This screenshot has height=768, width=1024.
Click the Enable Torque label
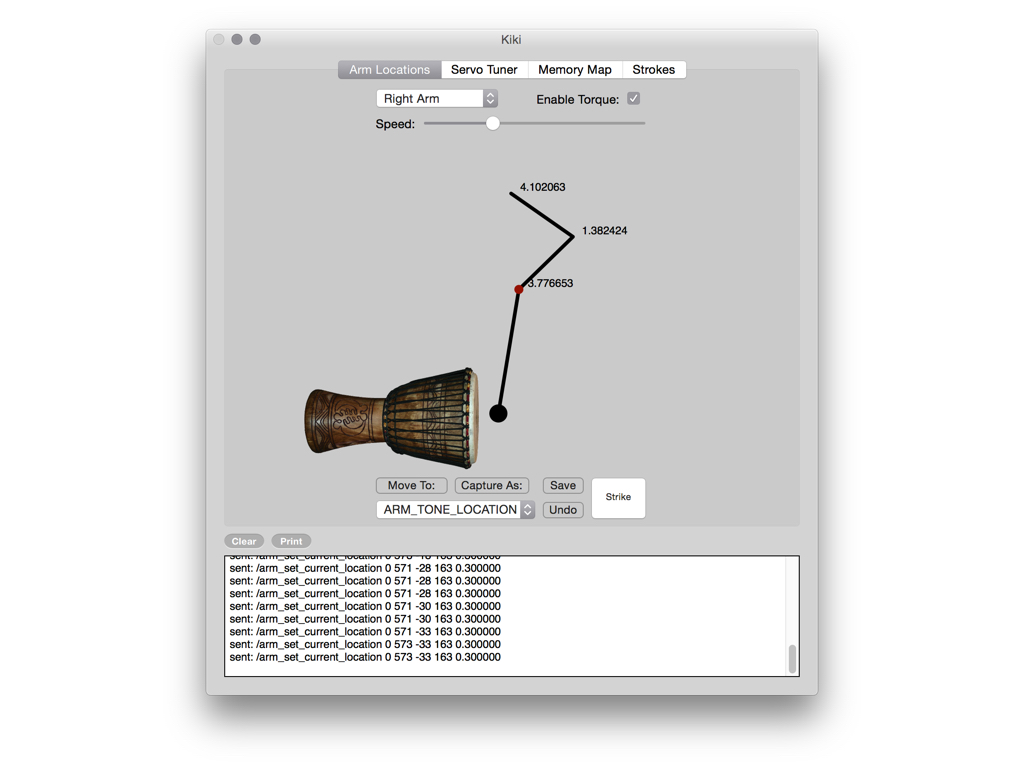(x=578, y=99)
